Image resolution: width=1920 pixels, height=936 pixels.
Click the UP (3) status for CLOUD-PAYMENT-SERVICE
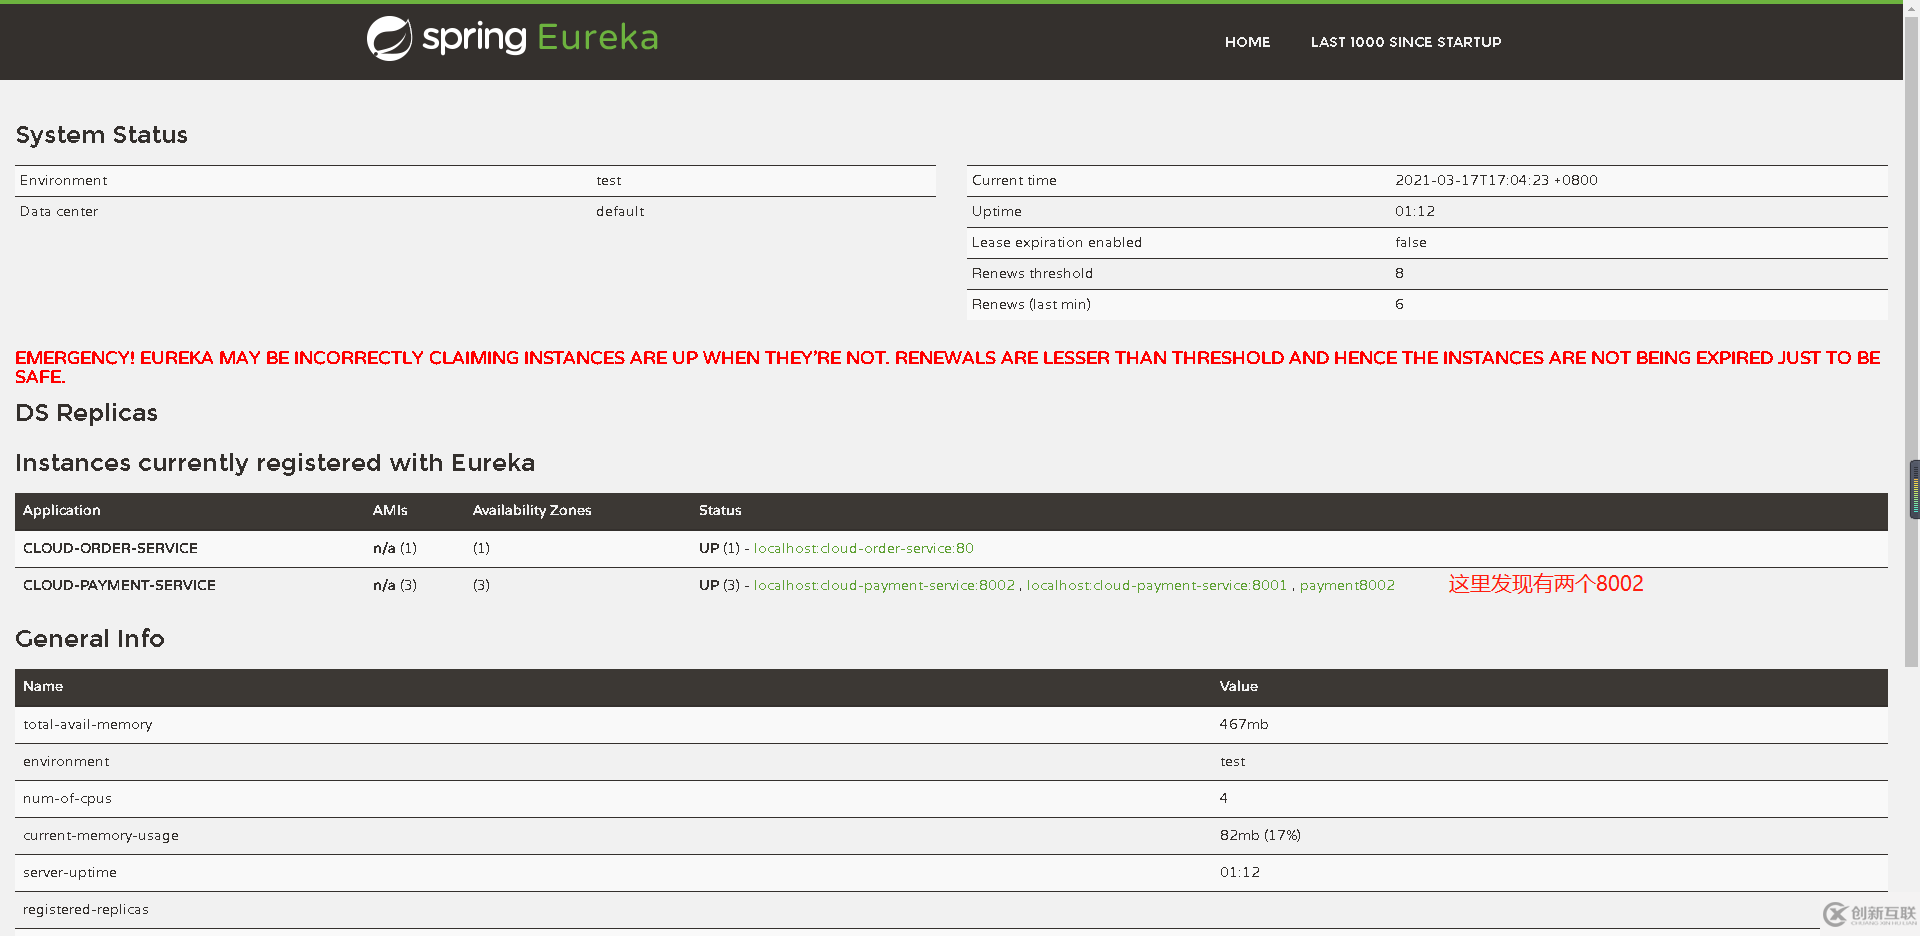click(719, 585)
